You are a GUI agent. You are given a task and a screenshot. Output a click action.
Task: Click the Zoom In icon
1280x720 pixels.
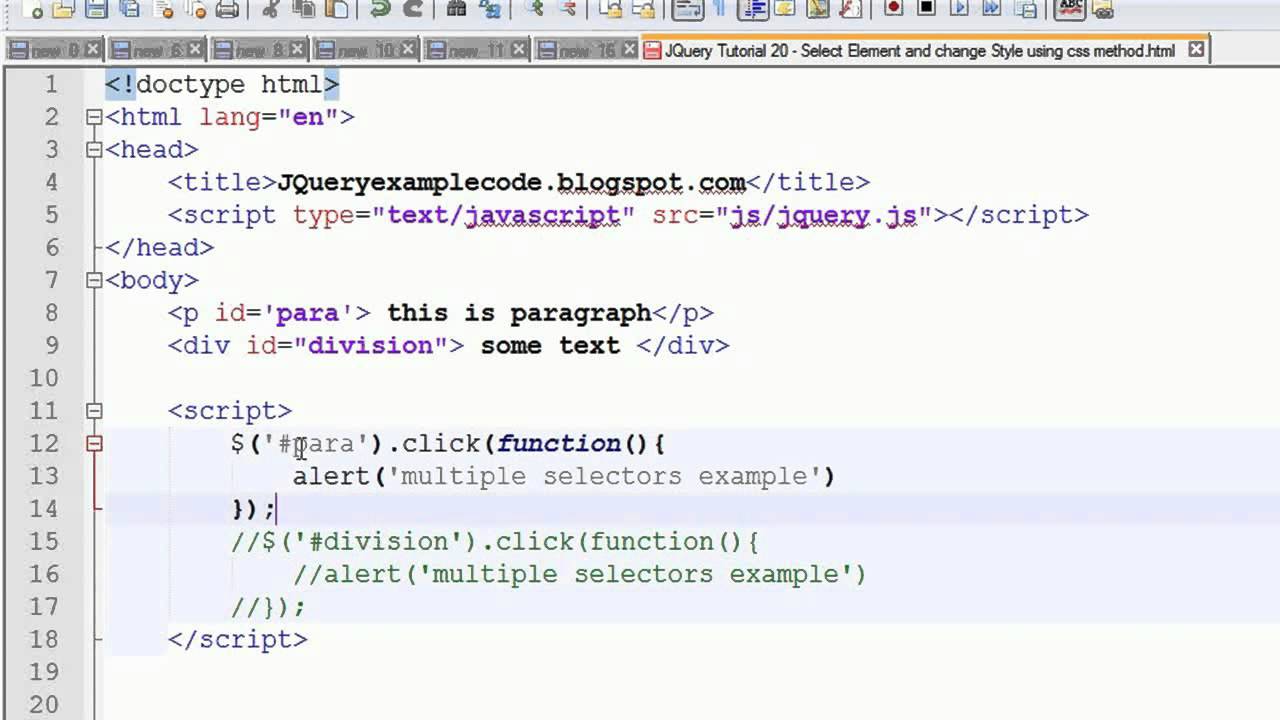click(533, 9)
